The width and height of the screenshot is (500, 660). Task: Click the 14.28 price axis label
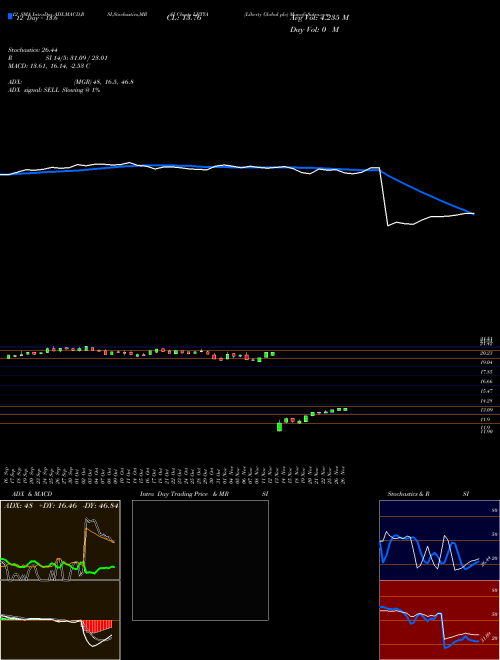(x=487, y=401)
